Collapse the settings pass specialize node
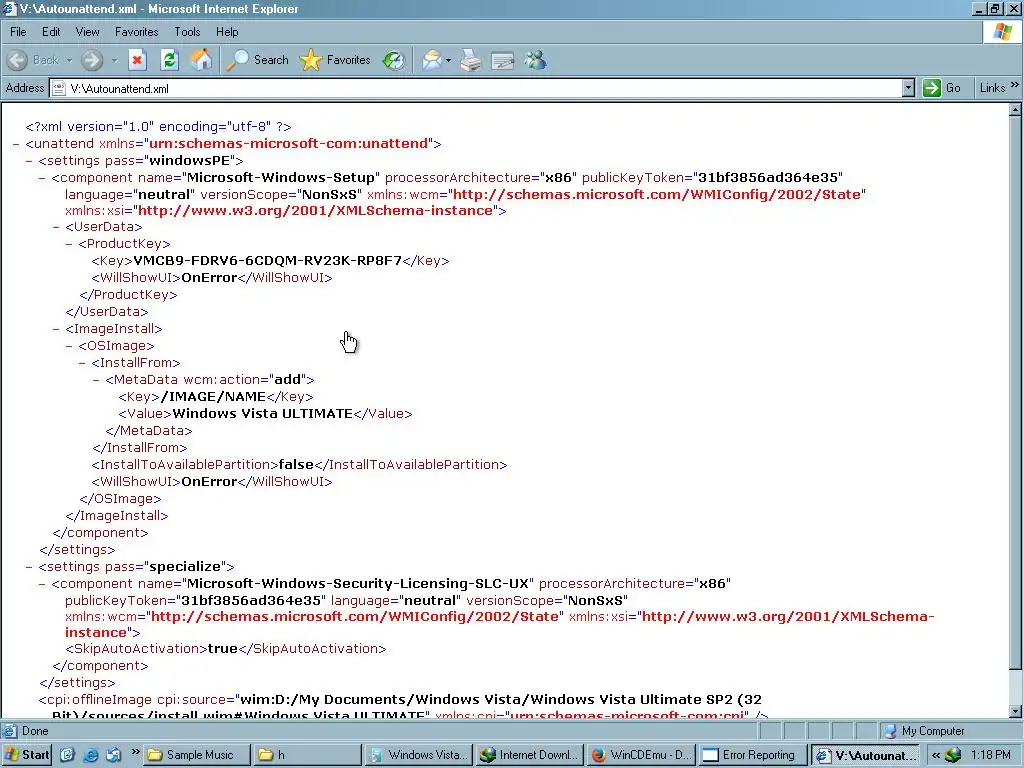 coord(29,567)
